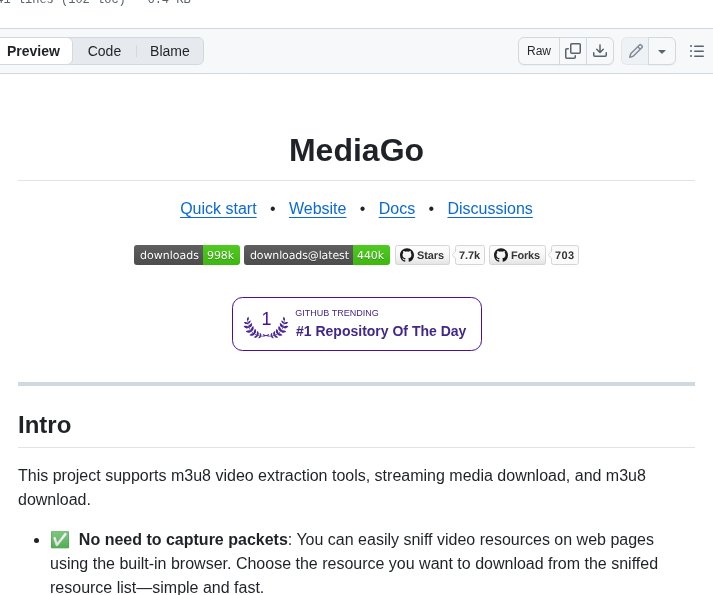This screenshot has width=713, height=595.
Task: Switch to the Blame tab
Action: click(170, 51)
